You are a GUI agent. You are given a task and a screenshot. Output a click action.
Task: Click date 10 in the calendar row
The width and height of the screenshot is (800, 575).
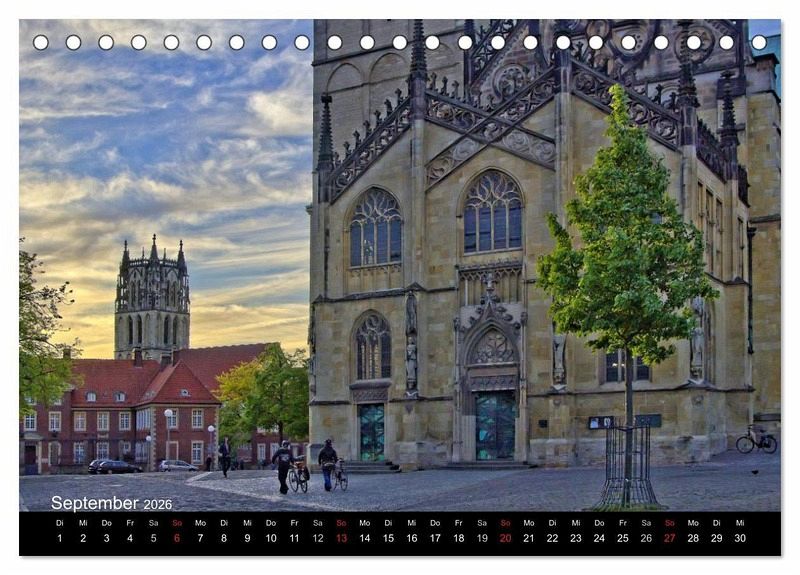(271, 538)
